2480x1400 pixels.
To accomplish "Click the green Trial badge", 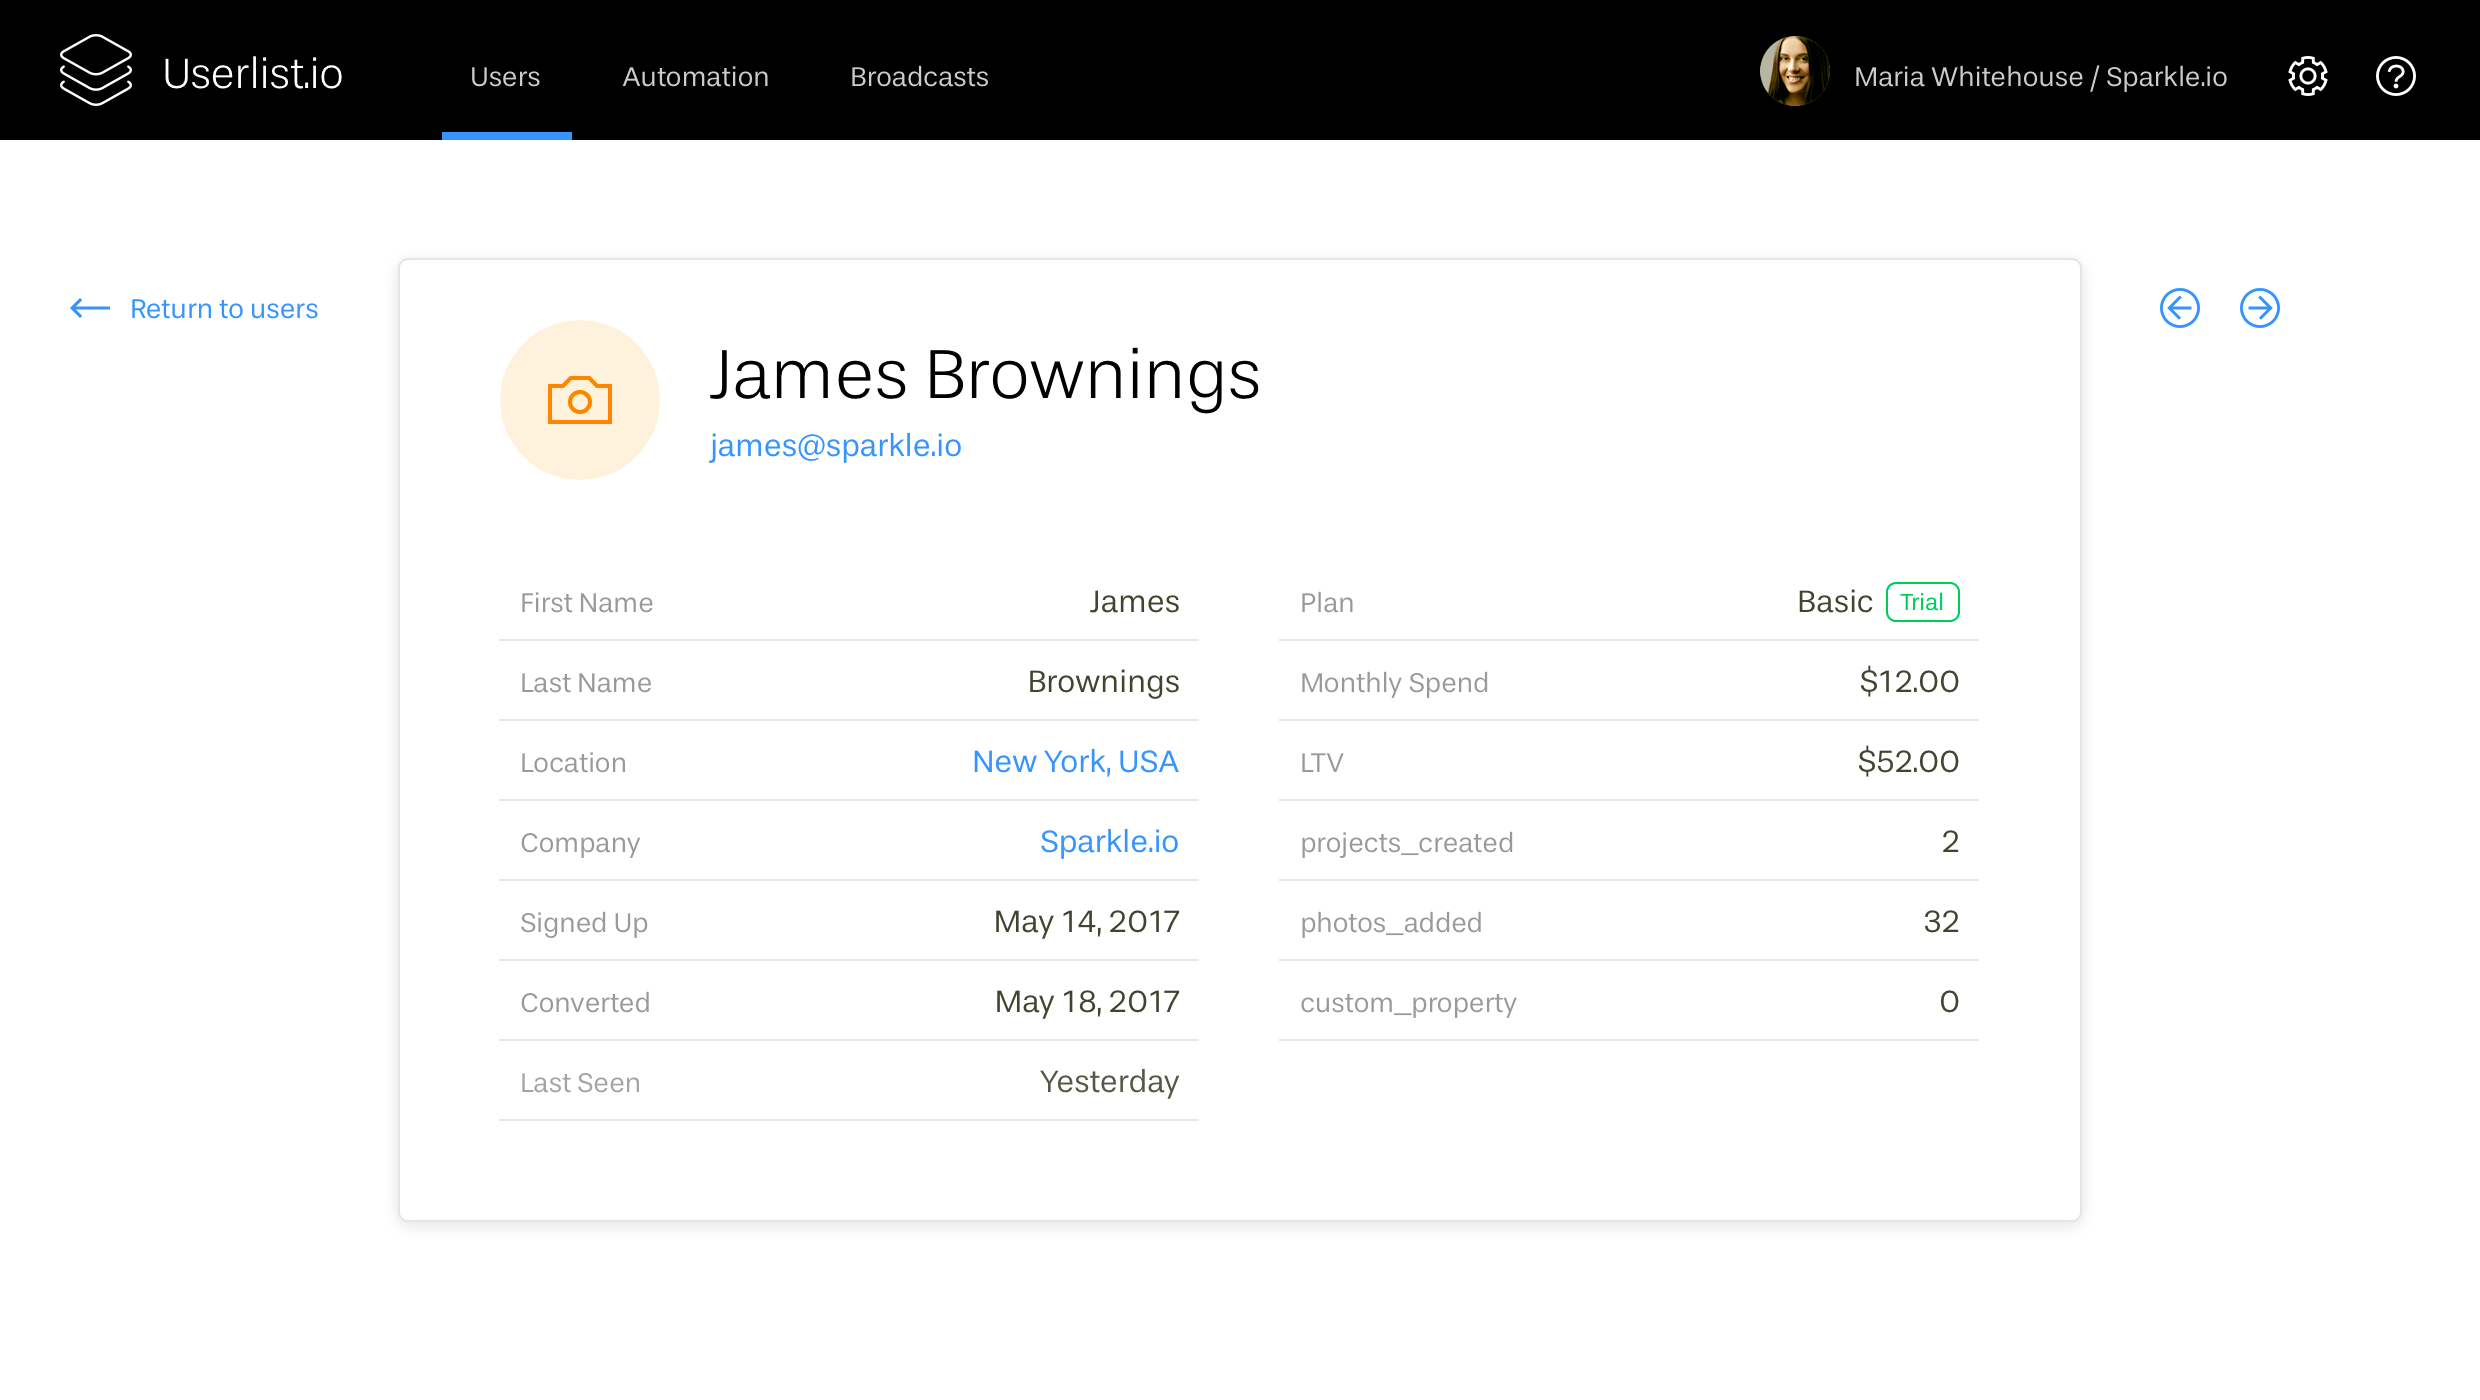I will (x=1922, y=602).
